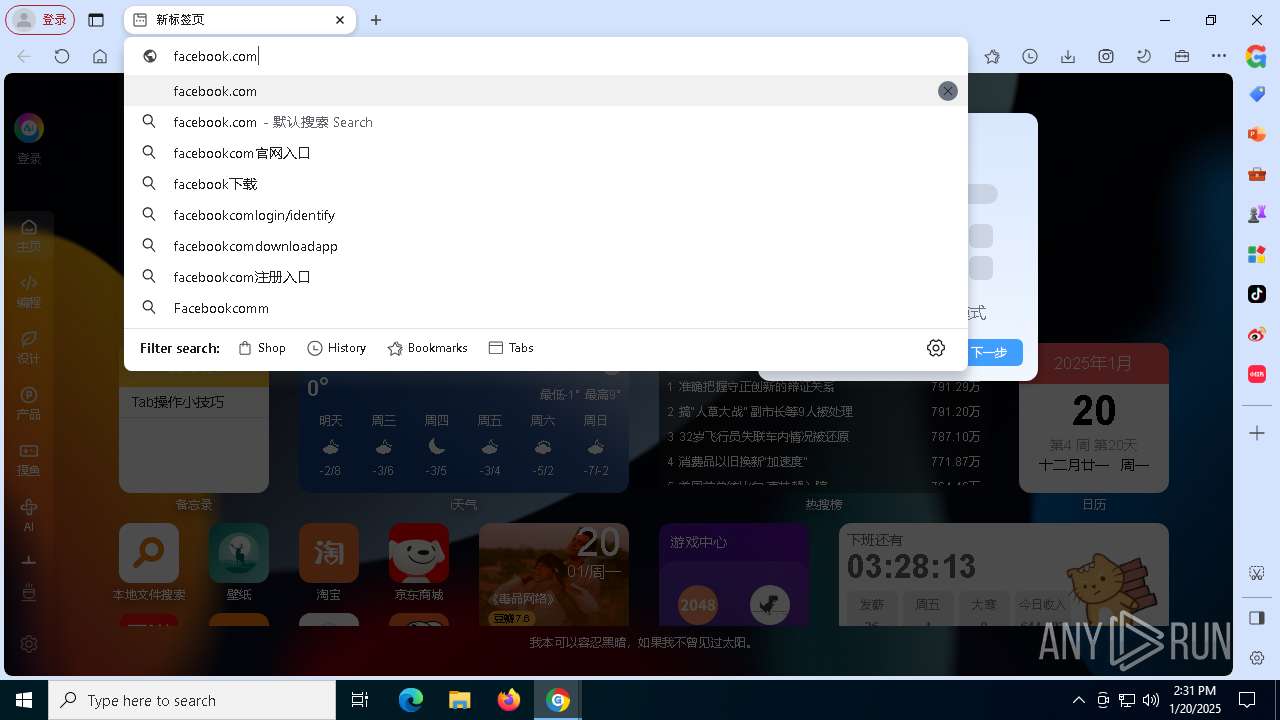The height and width of the screenshot is (720, 1280).
Task: Go to the home page icon
Action: 100,57
